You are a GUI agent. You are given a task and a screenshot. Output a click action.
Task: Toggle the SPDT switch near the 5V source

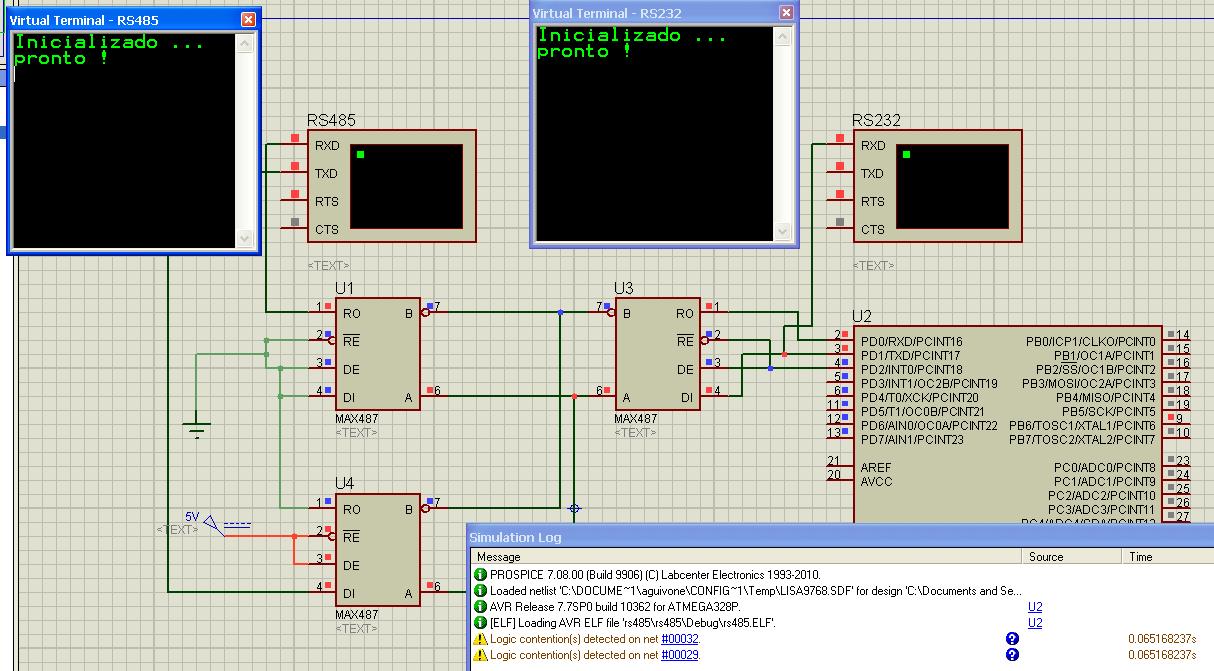pos(210,521)
